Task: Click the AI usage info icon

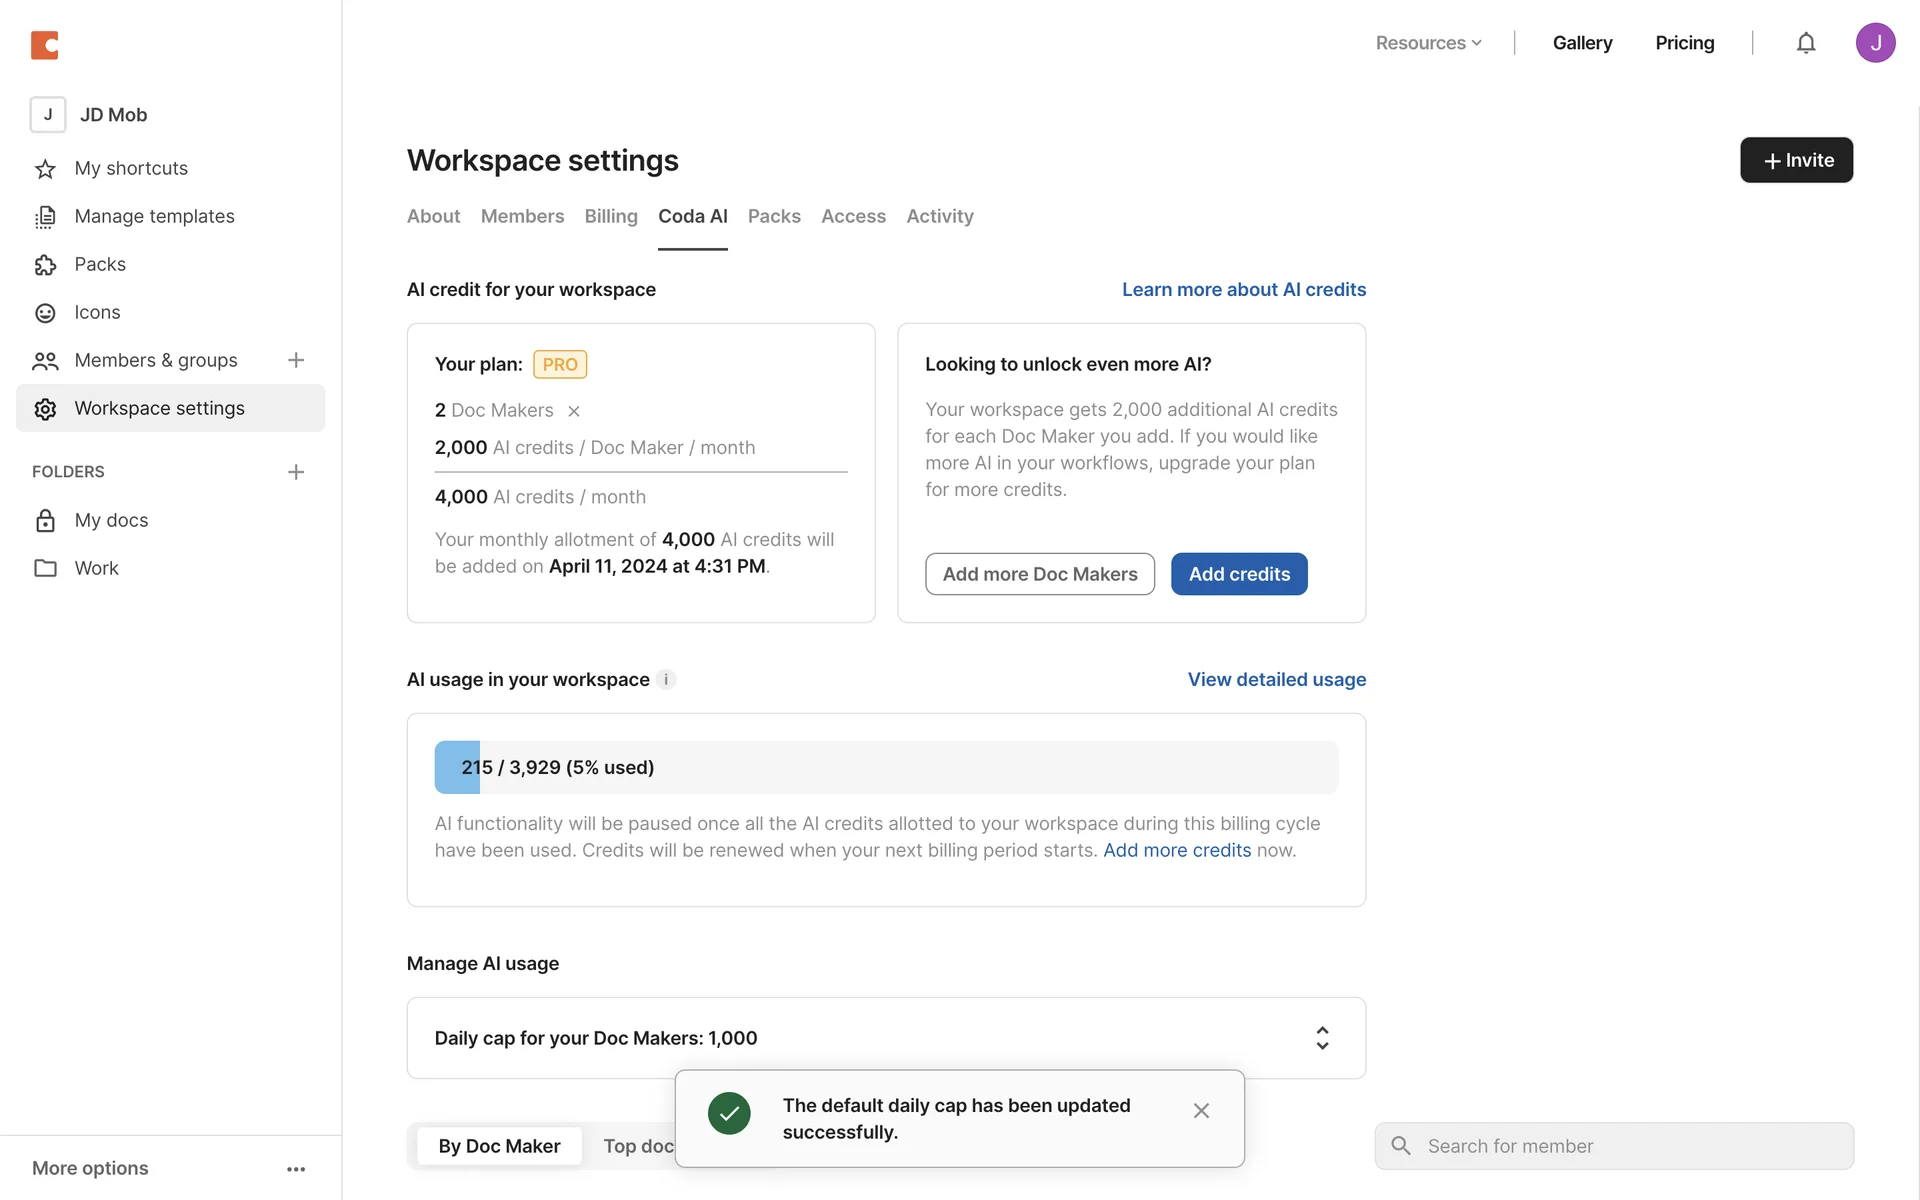Action: [x=666, y=680]
